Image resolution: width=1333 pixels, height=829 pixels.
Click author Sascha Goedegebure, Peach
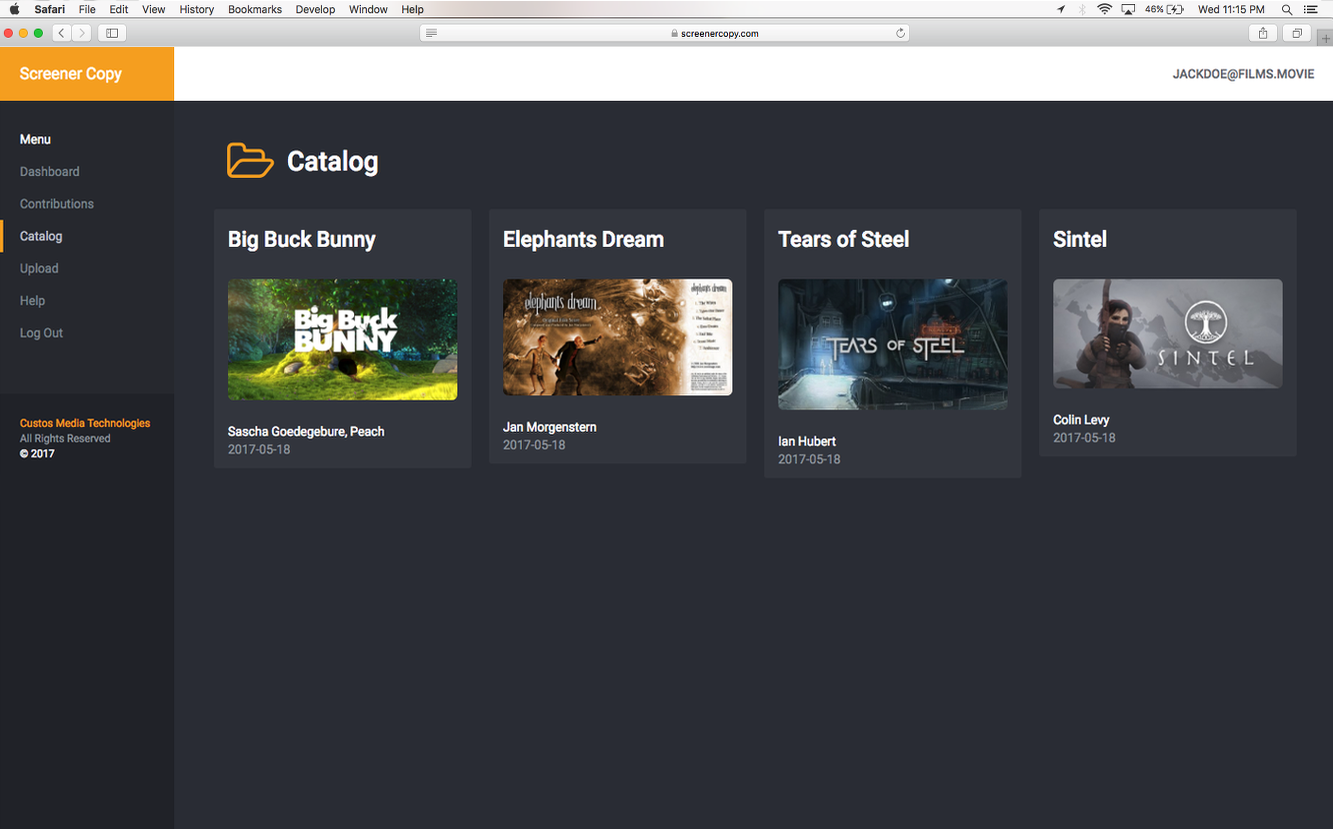(x=306, y=432)
